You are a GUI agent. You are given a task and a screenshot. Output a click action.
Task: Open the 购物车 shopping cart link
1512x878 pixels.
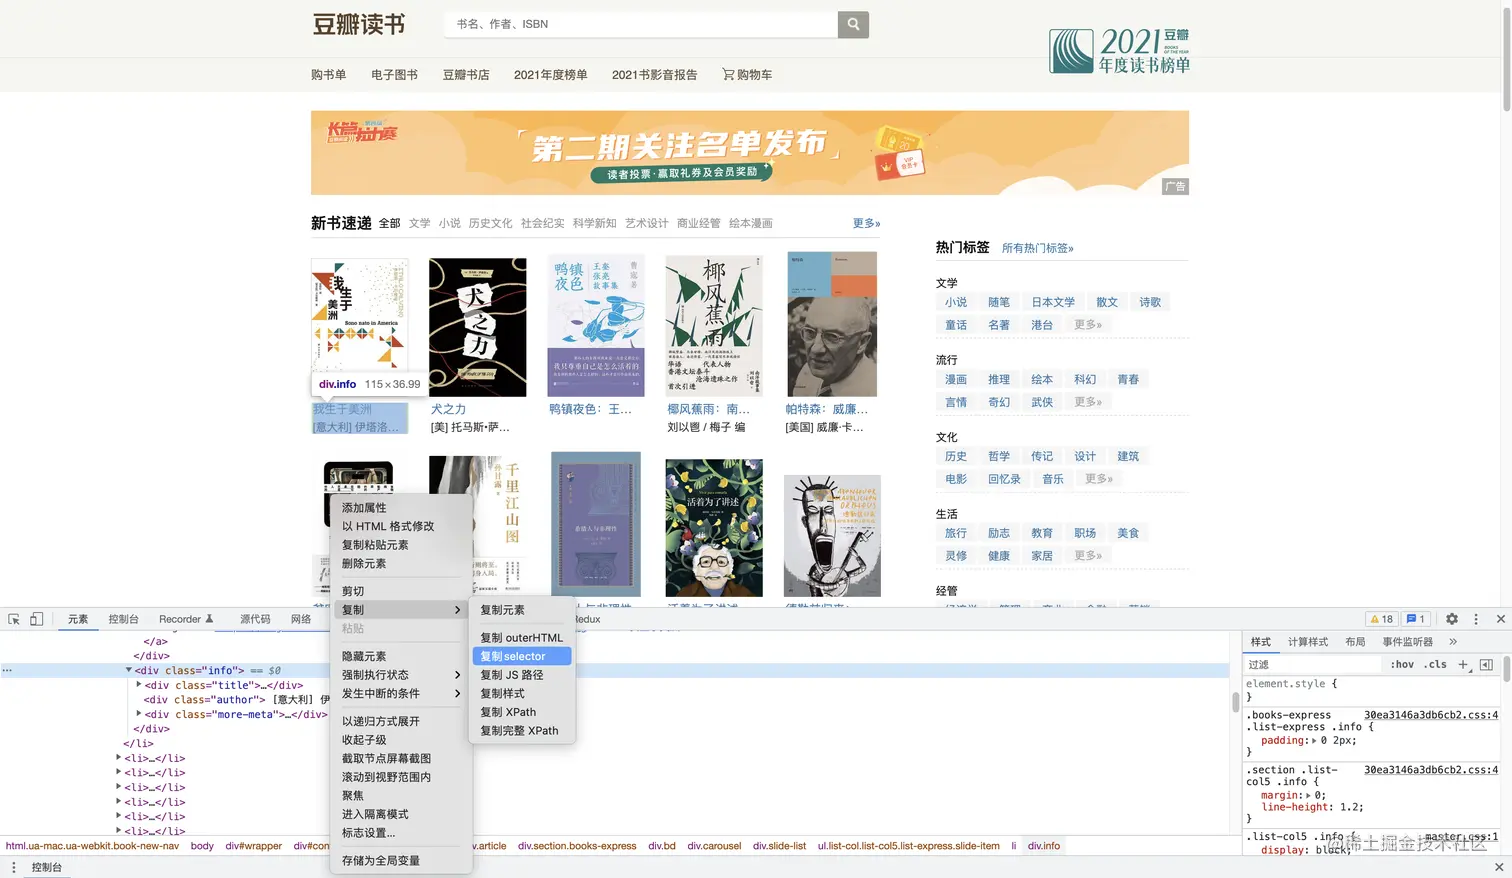pyautogui.click(x=747, y=75)
